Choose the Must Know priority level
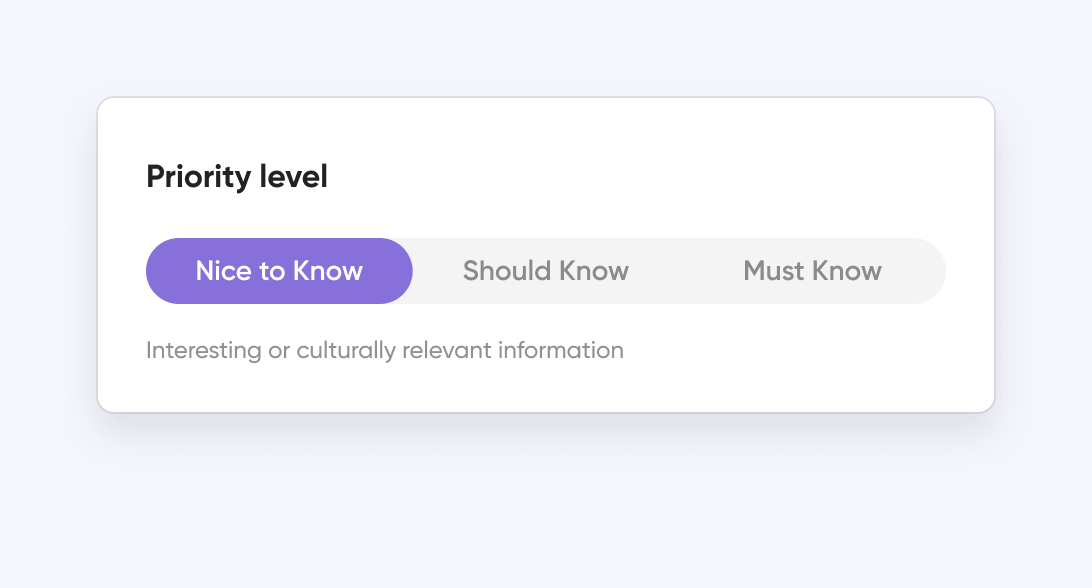Screen dimensions: 1092x588 [812, 271]
